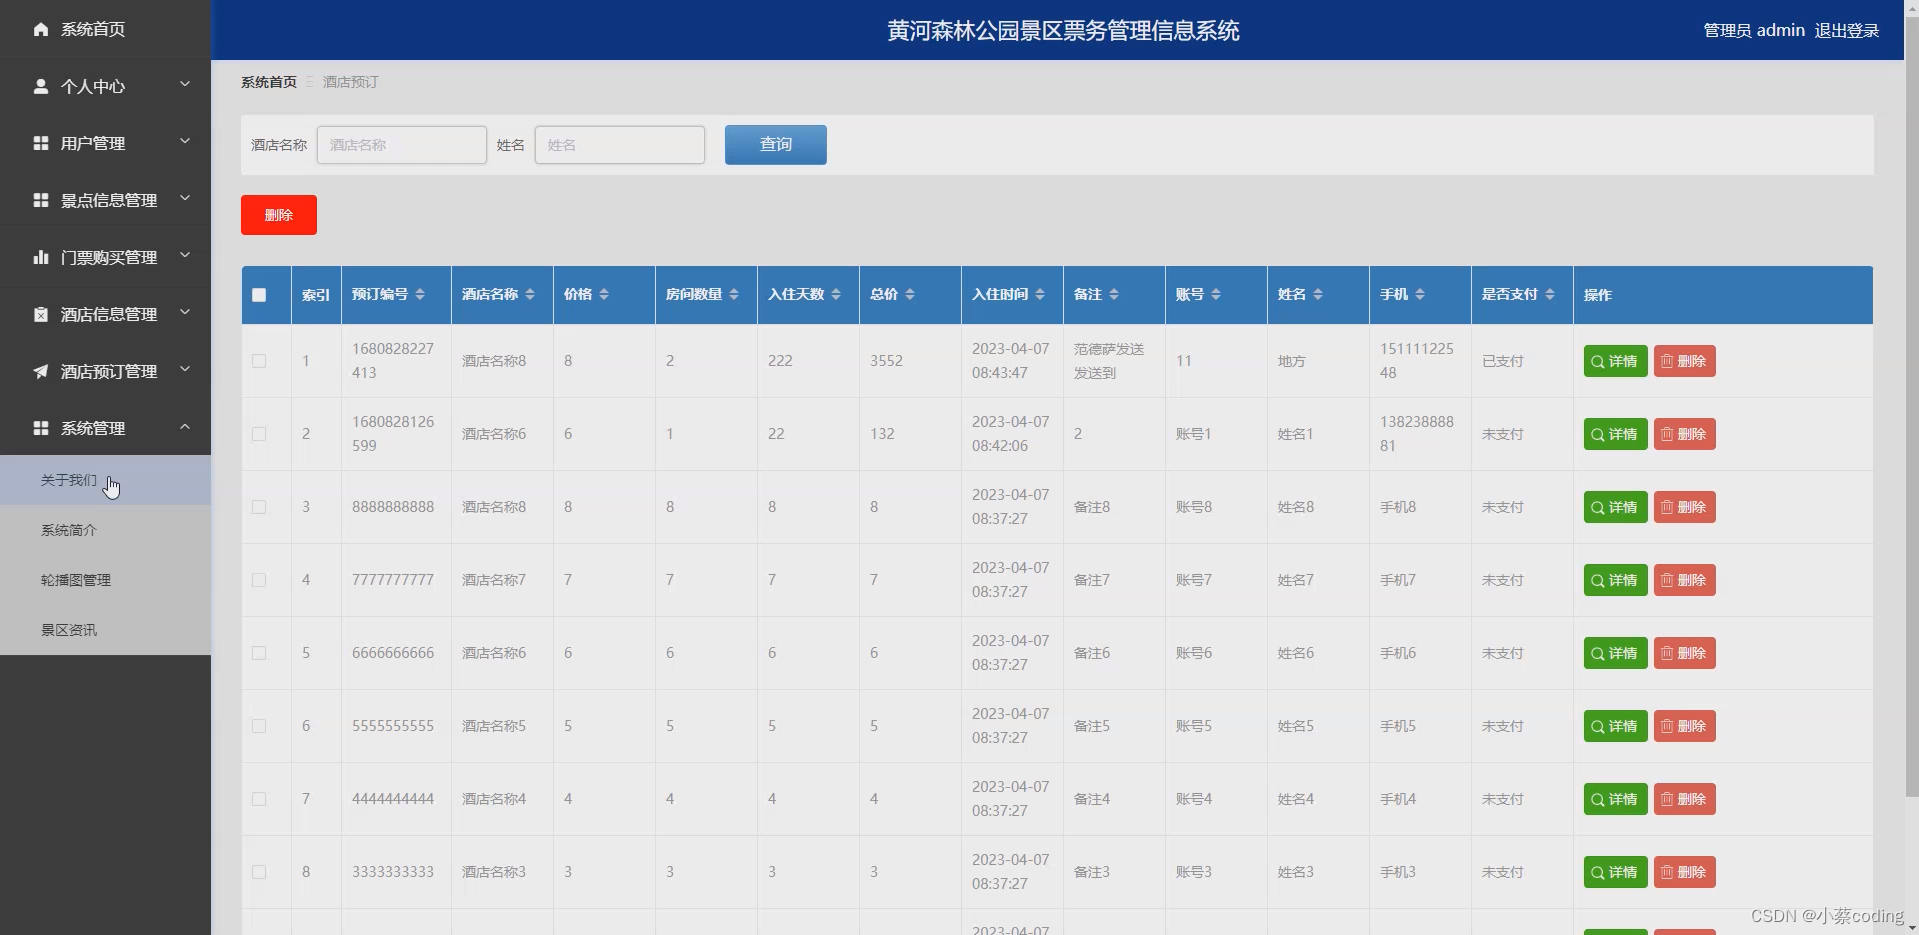Collapse the 系统管理 menu chevron
The width and height of the screenshot is (1919, 935).
coord(185,427)
